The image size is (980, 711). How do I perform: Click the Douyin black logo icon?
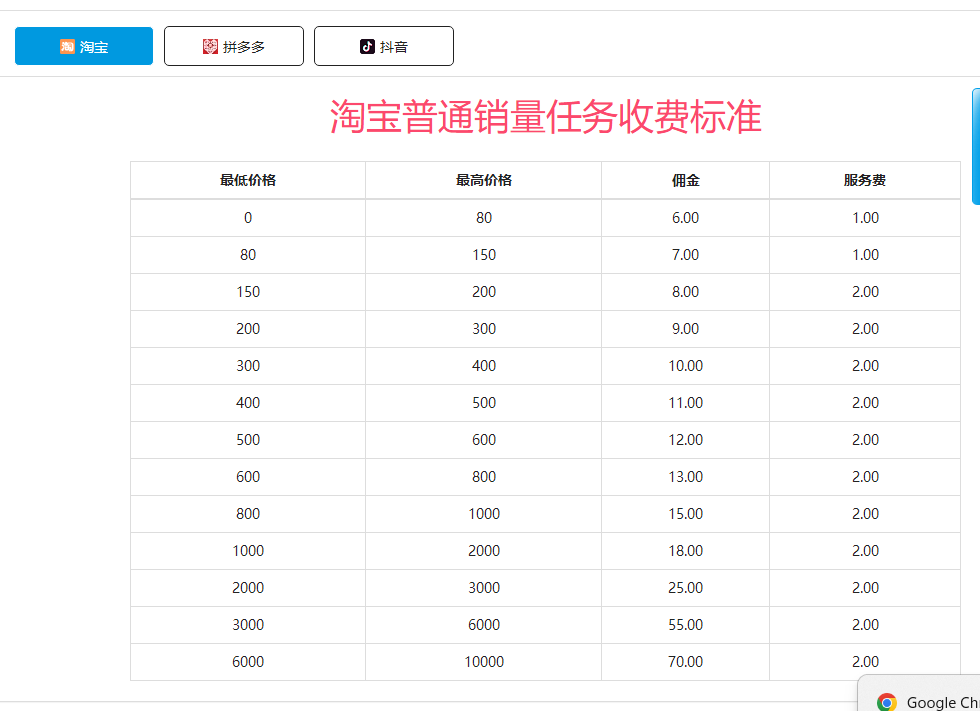tap(368, 46)
